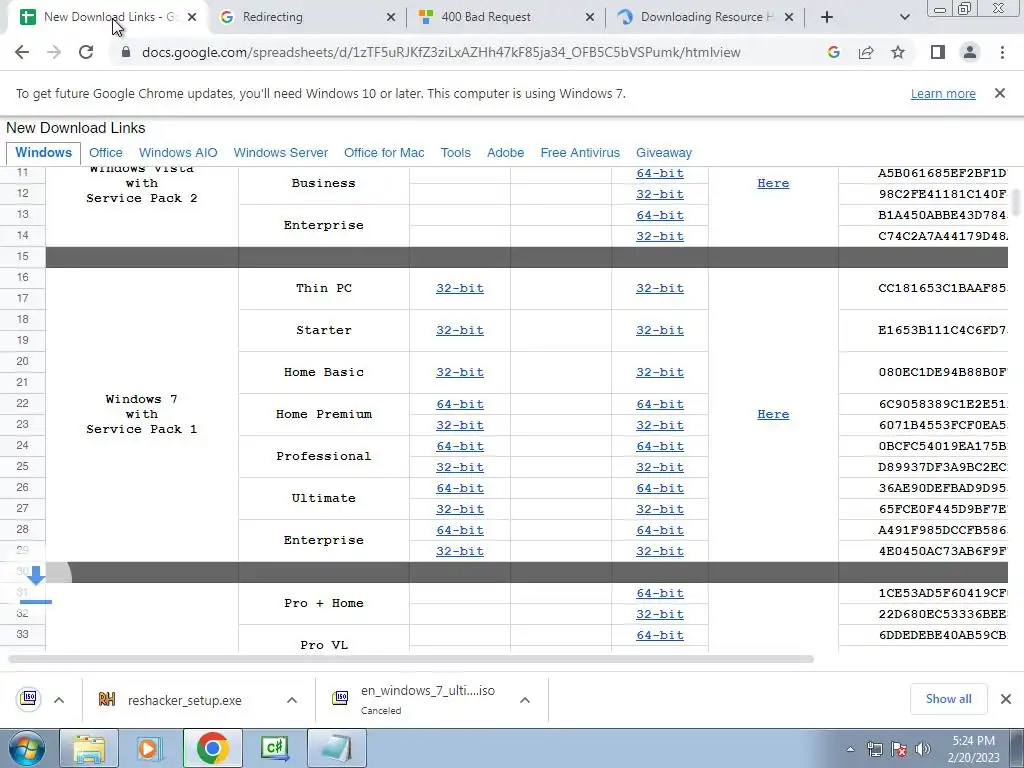
Task: Switch to the 400 Bad Request tab
Action: [x=506, y=17]
